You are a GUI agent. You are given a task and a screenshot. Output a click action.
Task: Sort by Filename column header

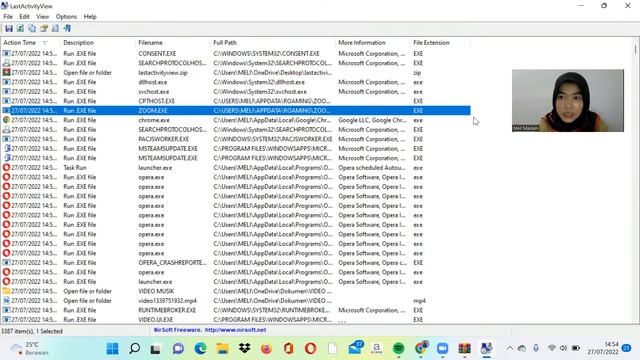click(x=173, y=42)
